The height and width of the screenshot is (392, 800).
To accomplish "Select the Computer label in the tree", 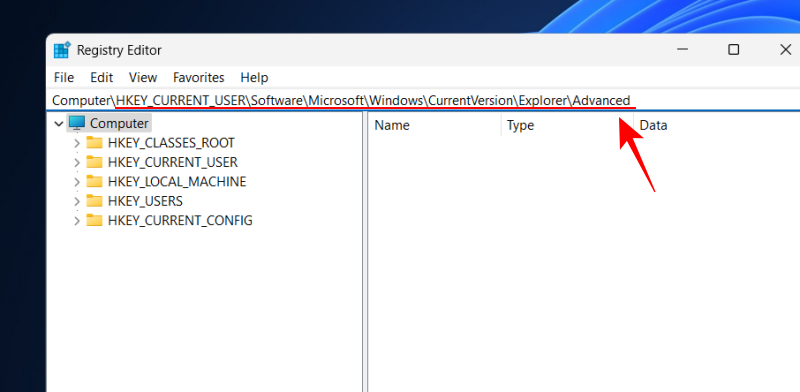I will [x=119, y=124].
